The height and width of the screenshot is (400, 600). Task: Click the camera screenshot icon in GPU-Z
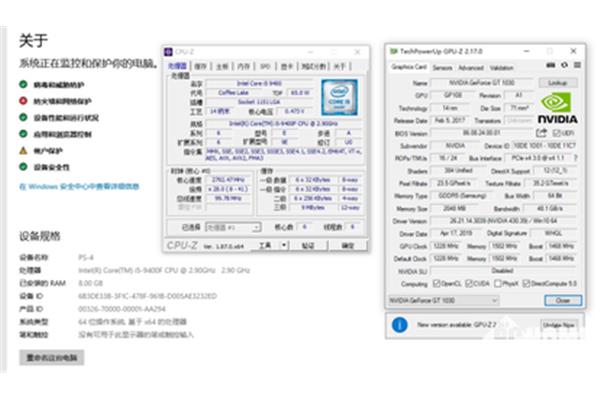[550, 65]
